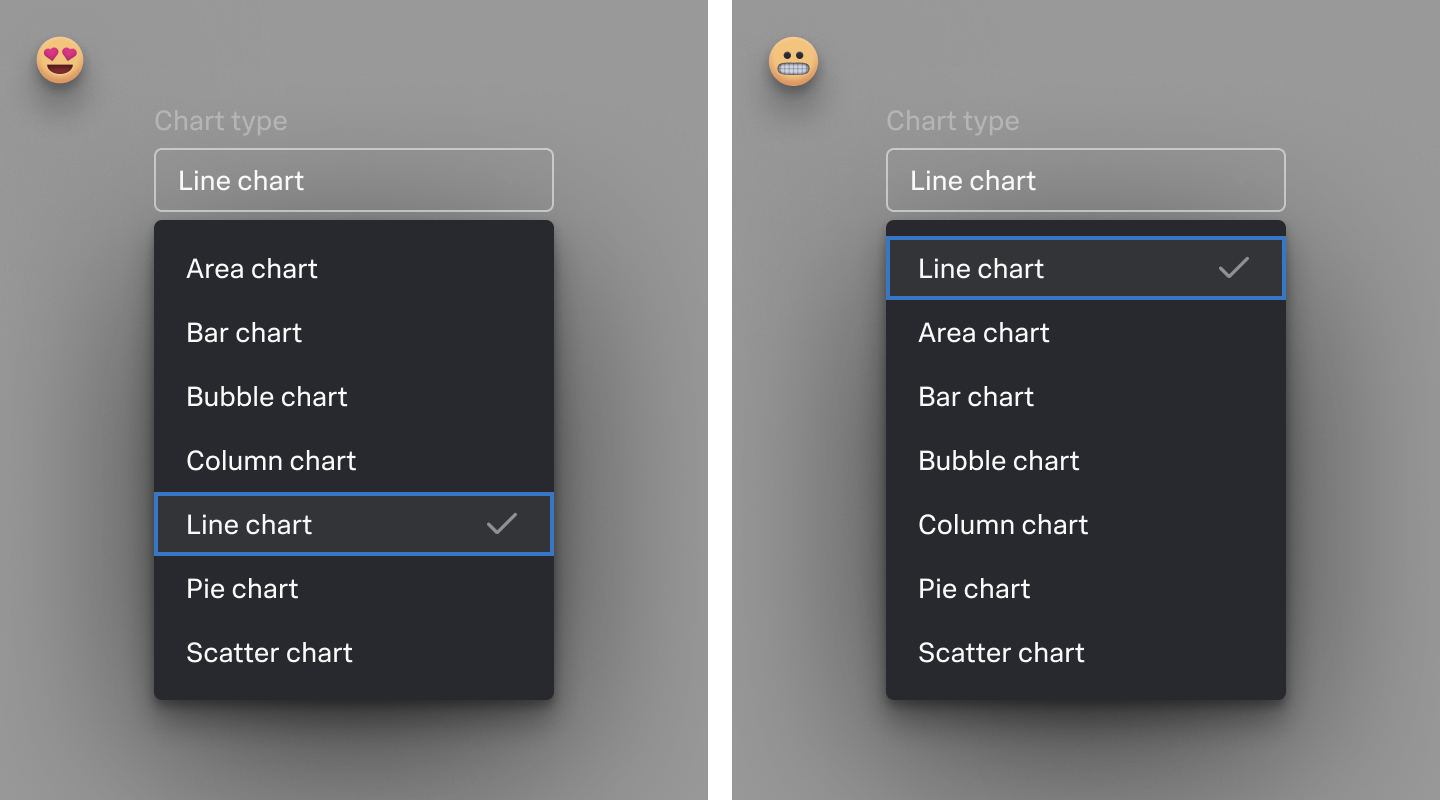Select Scatter chart from the right menu

[1001, 652]
